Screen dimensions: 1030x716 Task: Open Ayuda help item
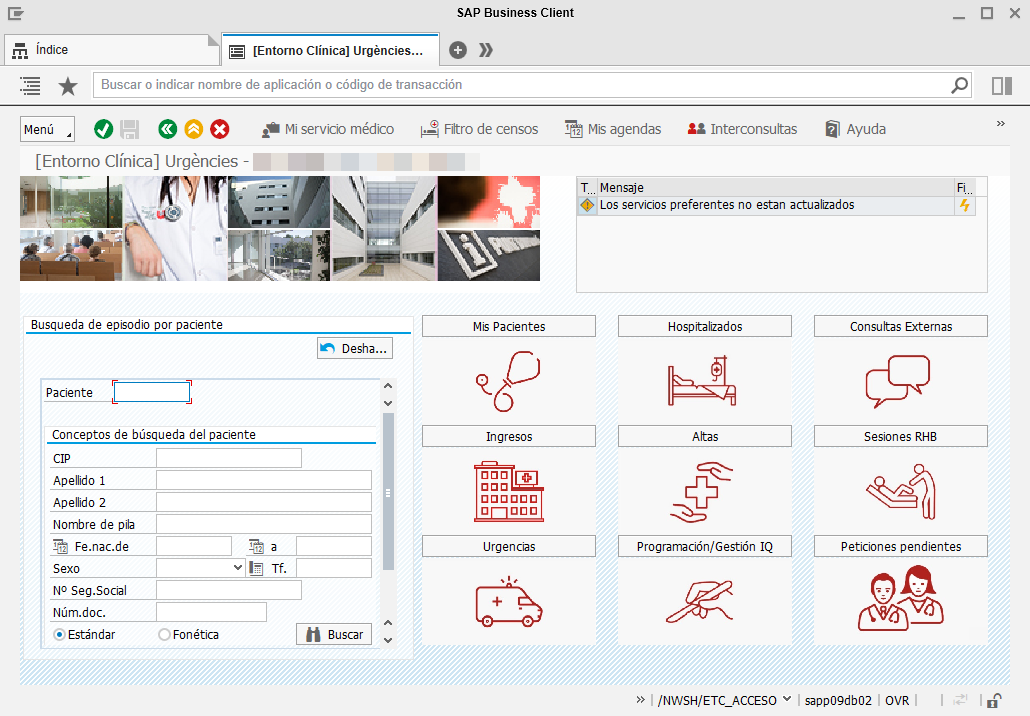pyautogui.click(x=856, y=129)
